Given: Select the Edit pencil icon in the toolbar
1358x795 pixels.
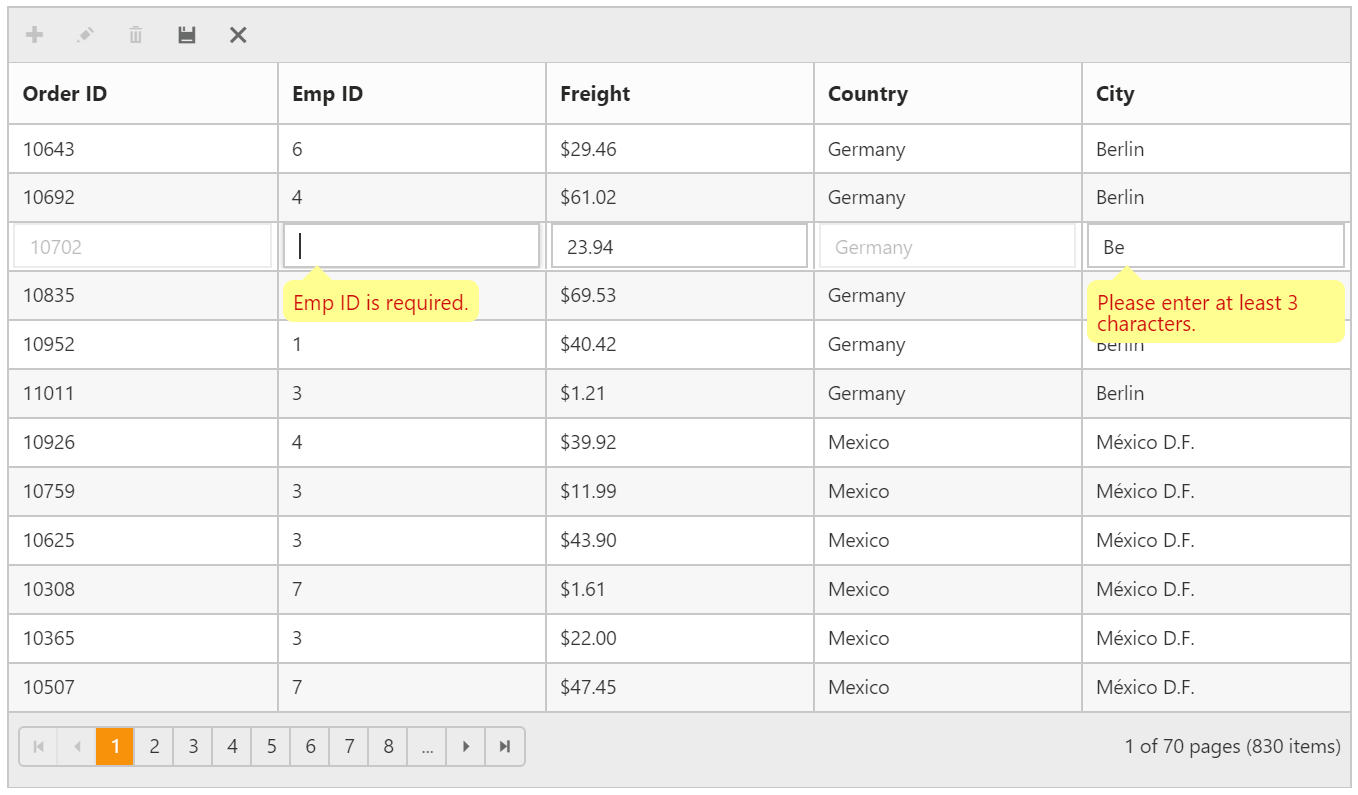Looking at the screenshot, I should [85, 34].
